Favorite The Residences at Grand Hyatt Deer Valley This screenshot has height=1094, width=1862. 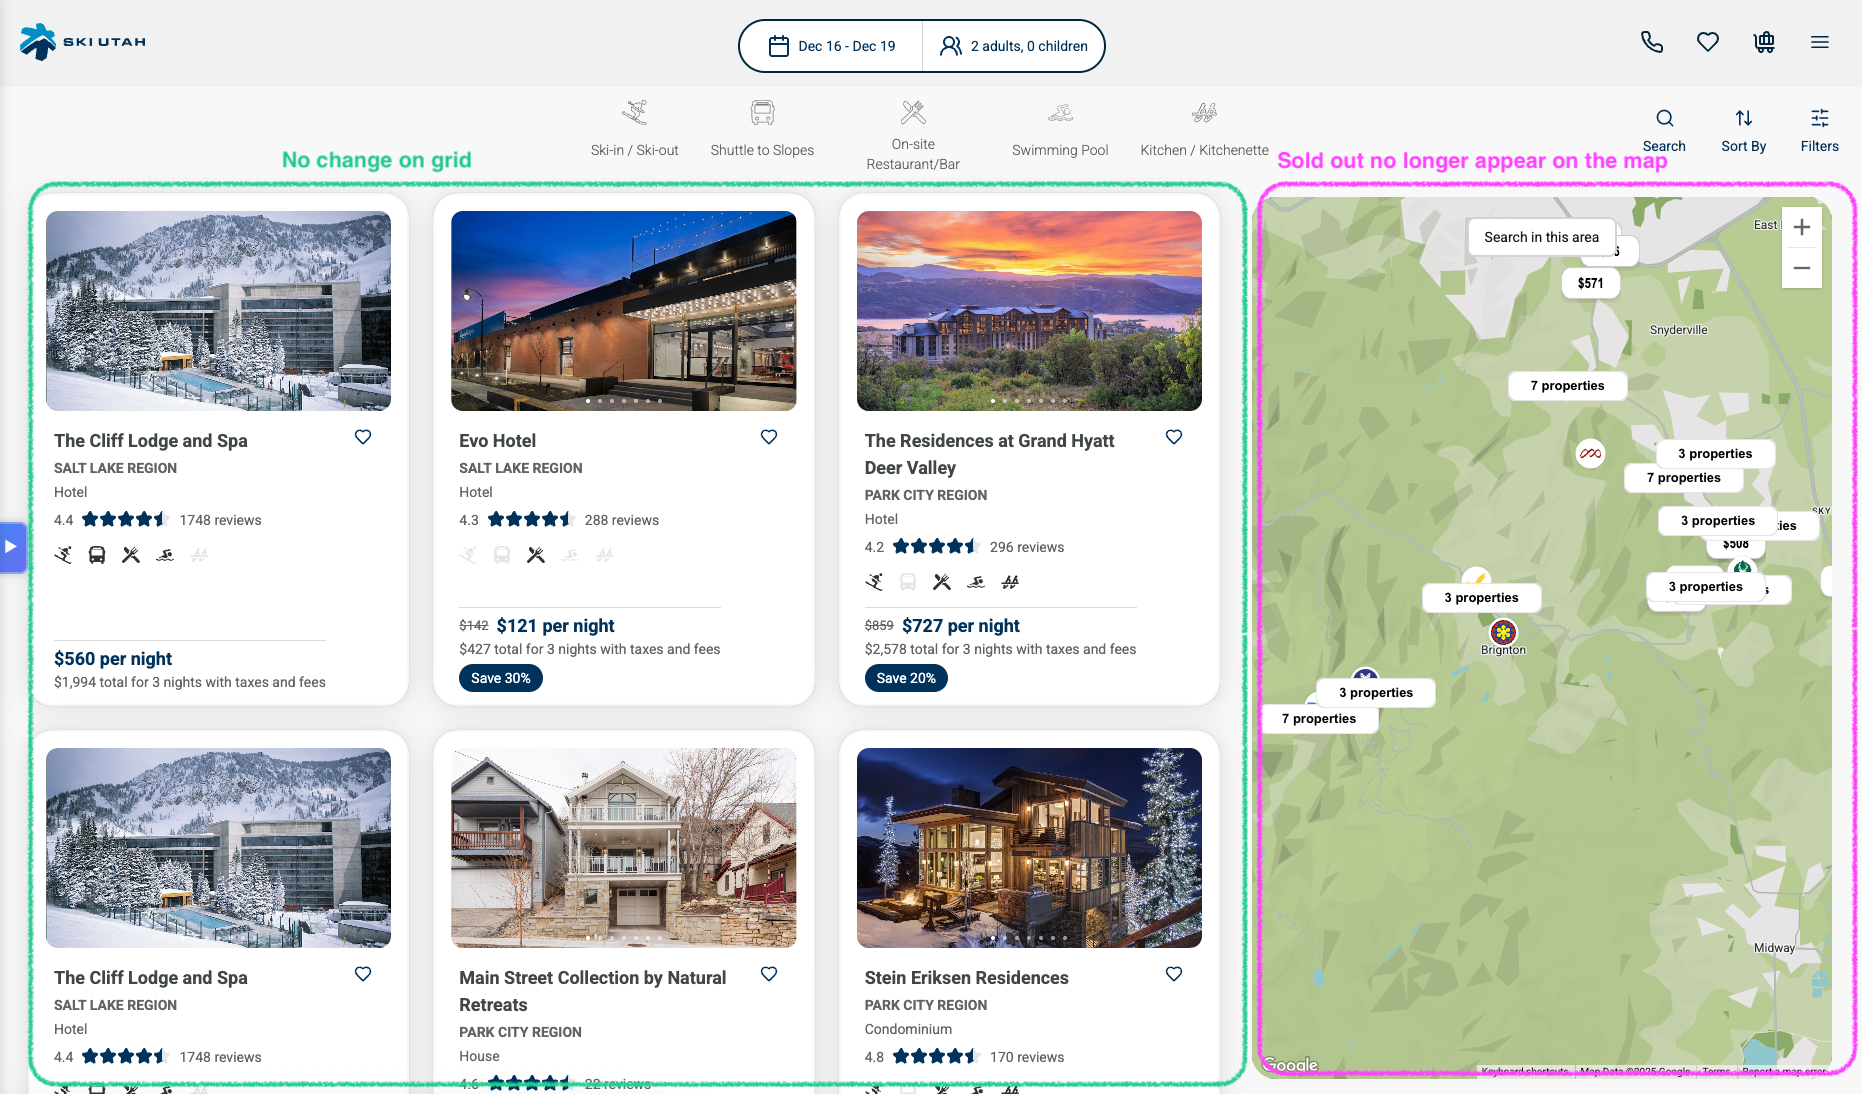1174,437
